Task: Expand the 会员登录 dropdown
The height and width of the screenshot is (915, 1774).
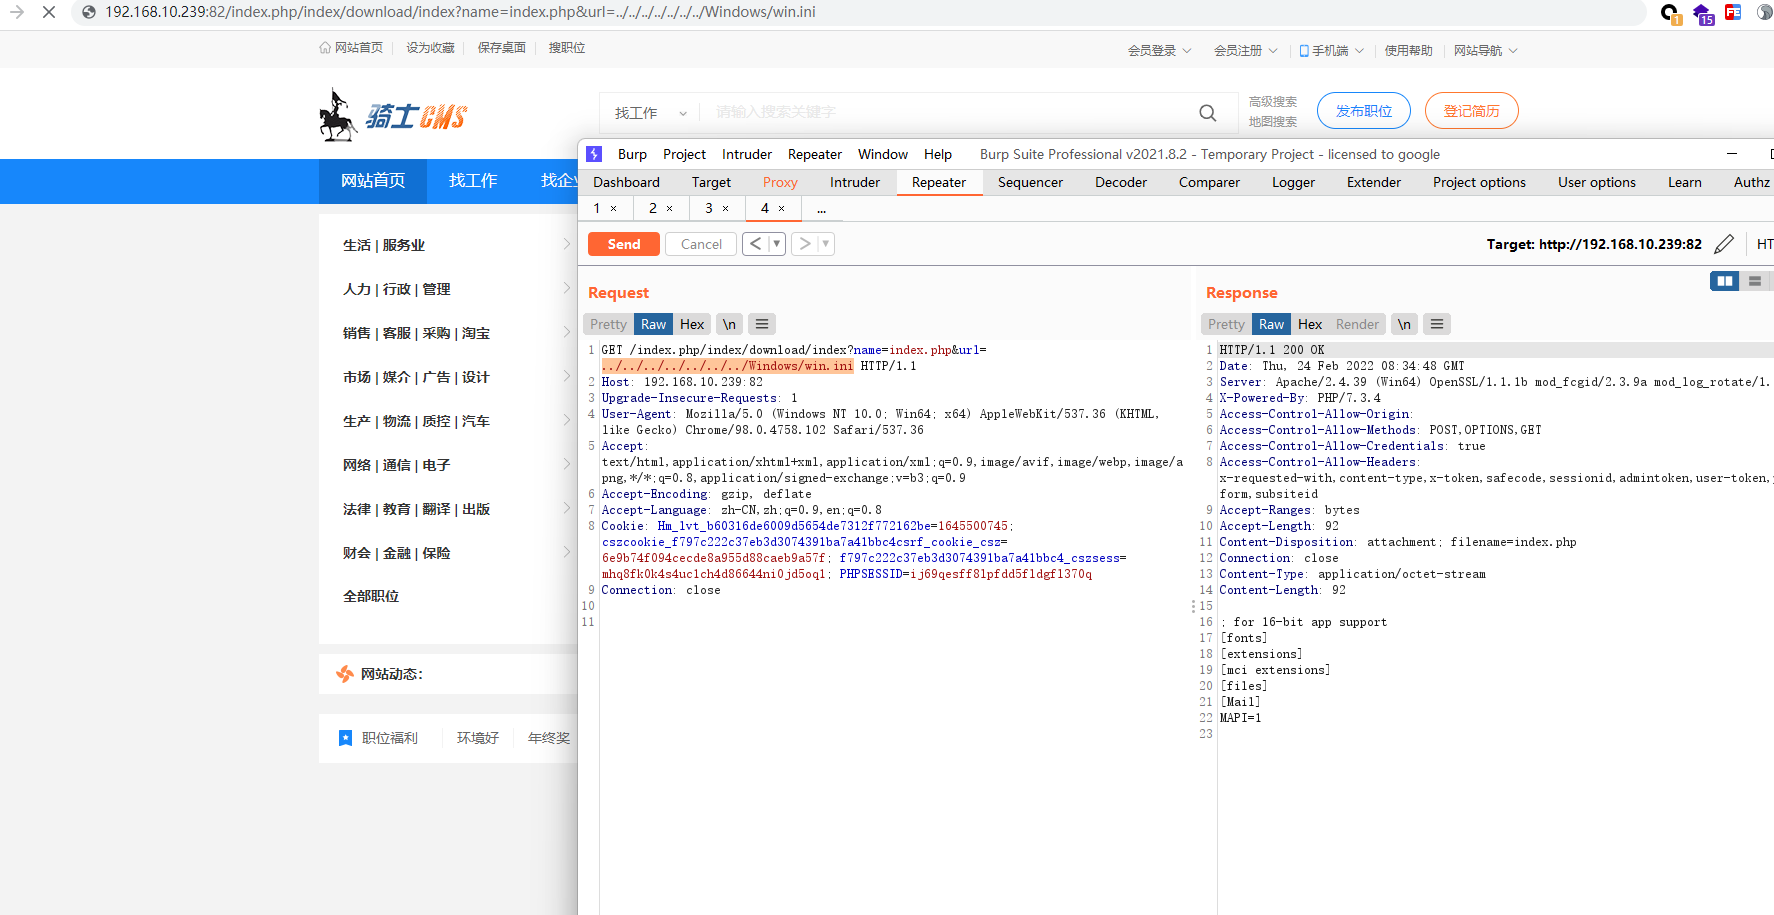Action: click(1158, 50)
